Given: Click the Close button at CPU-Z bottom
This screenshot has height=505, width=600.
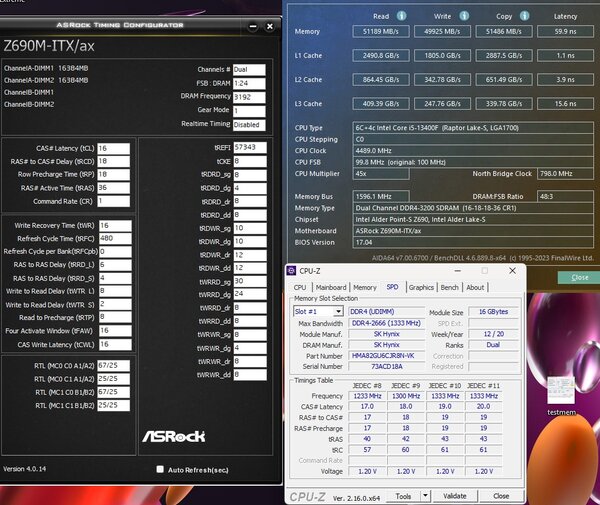Looking at the screenshot, I should pos(501,496).
